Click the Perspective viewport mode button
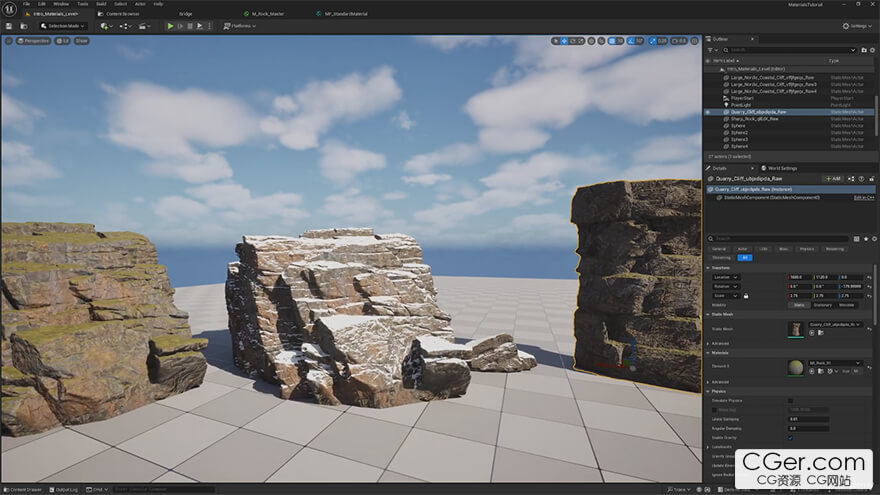This screenshot has width=880, height=495. point(34,41)
